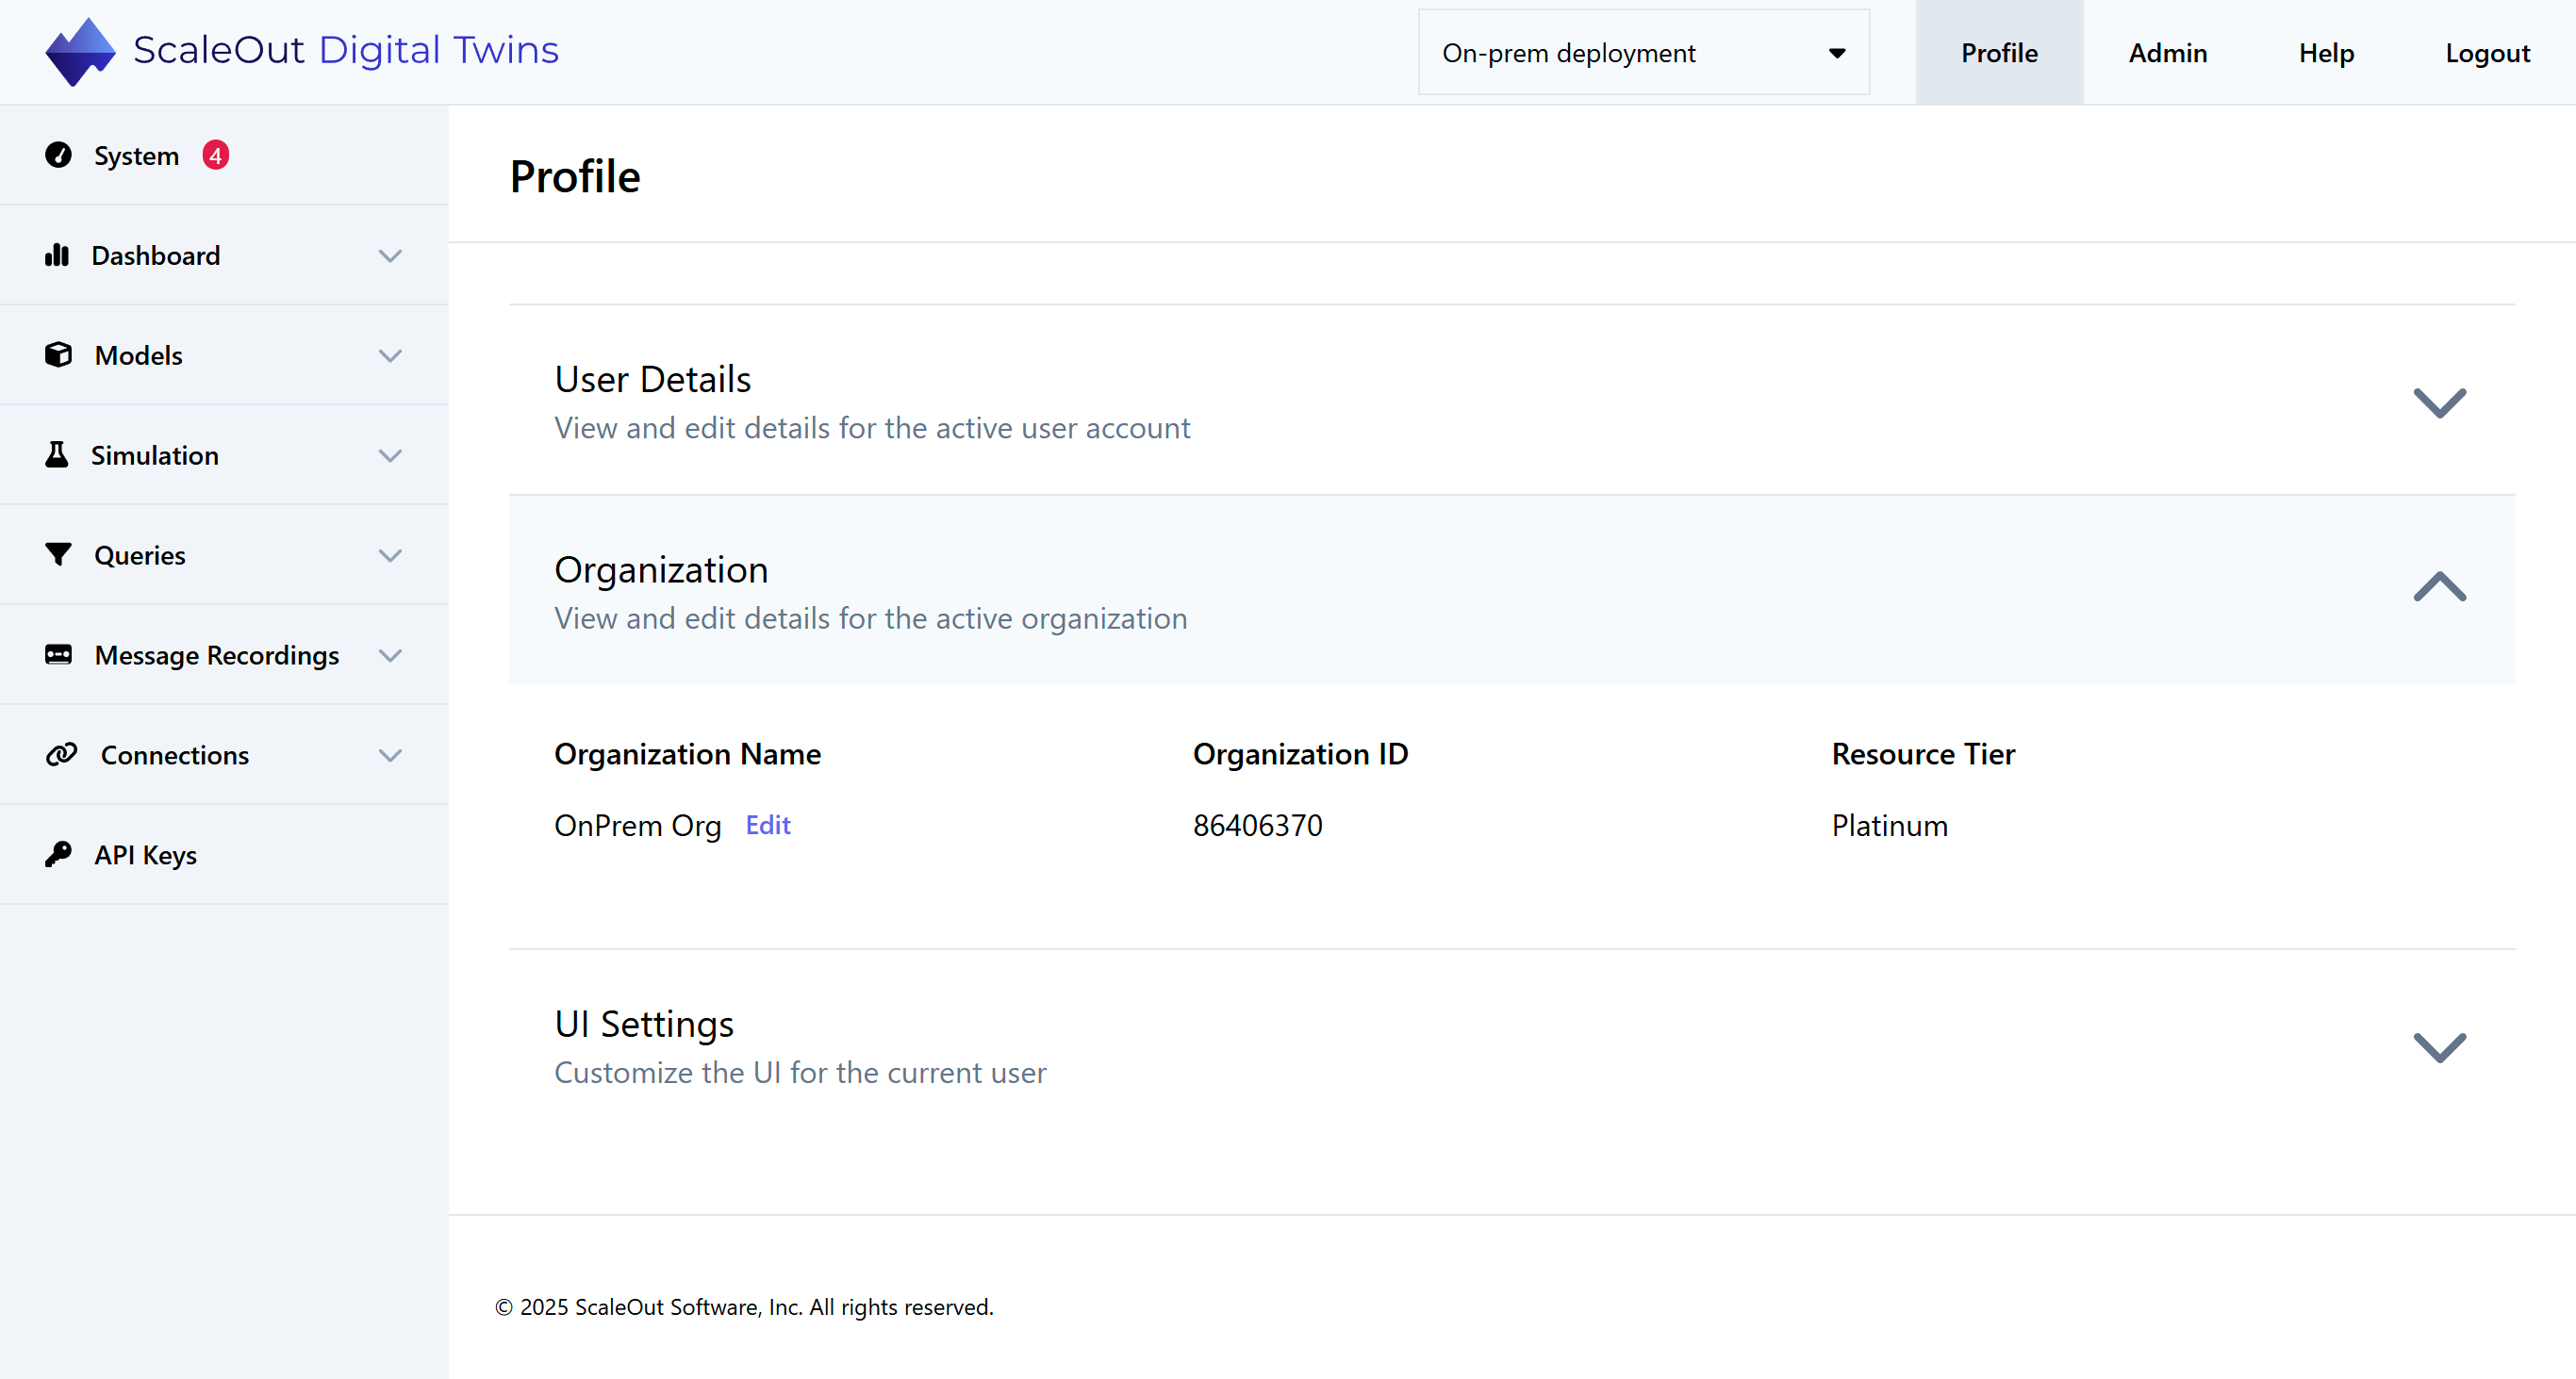Expand the Dashboard sidebar chevron
This screenshot has height=1379, width=2576.
[390, 256]
